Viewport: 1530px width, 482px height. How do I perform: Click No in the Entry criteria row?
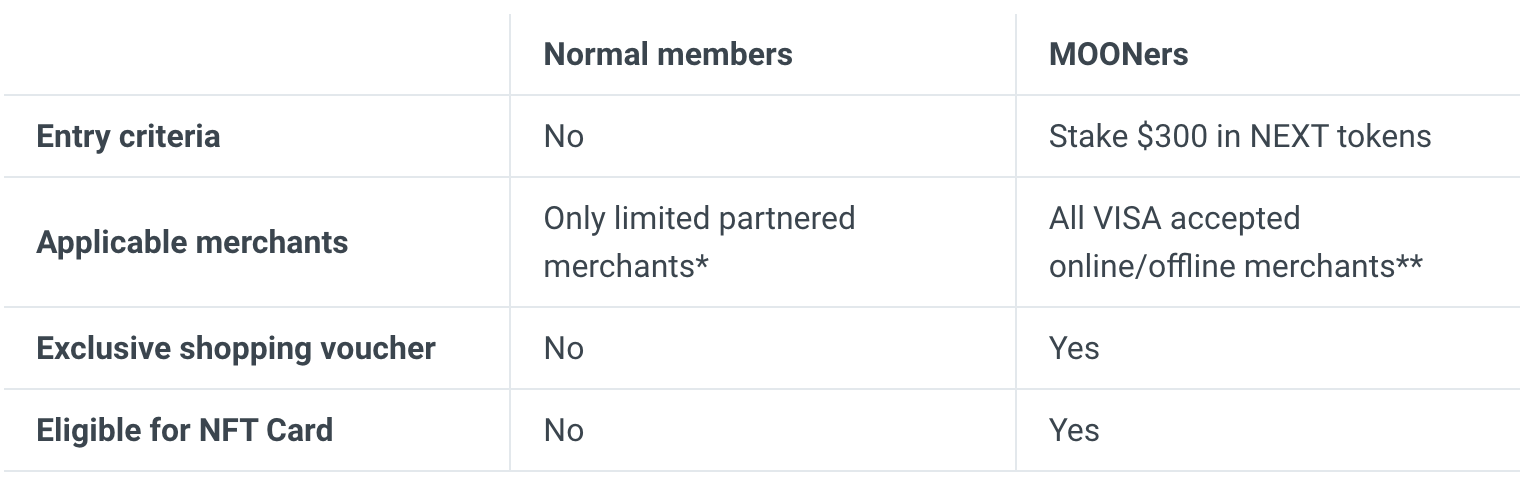click(x=563, y=136)
